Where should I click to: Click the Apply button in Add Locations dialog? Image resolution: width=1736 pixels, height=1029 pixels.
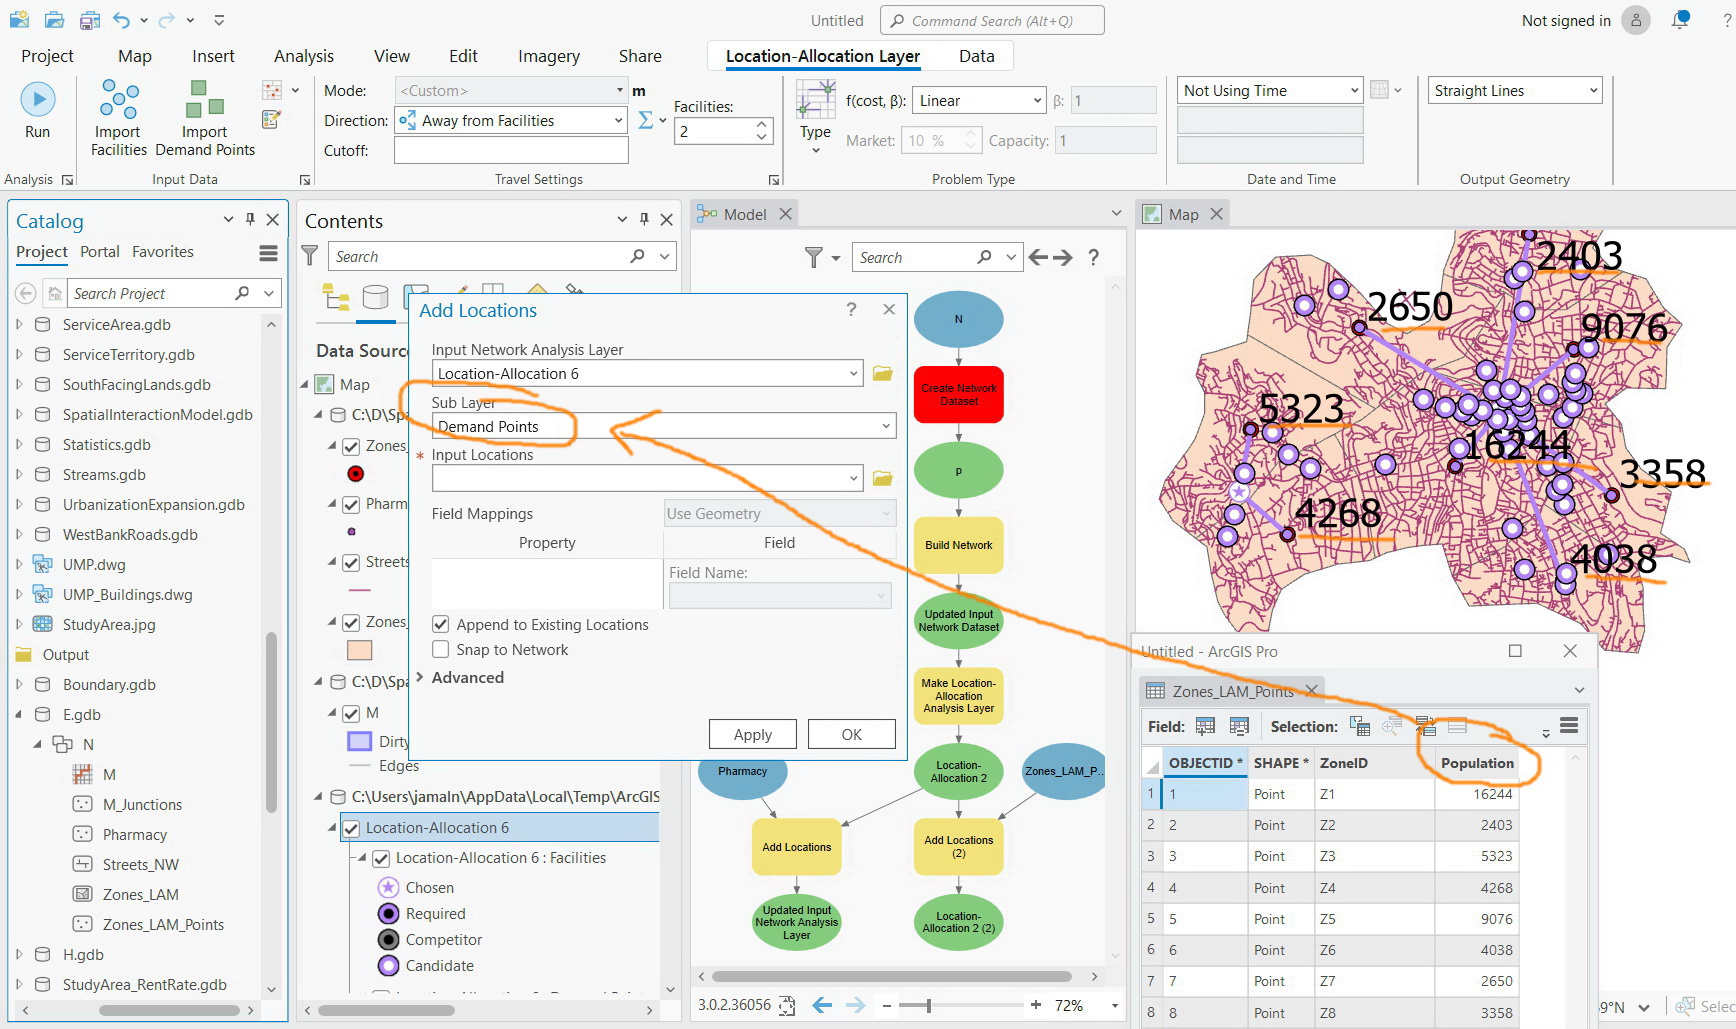[x=752, y=733]
